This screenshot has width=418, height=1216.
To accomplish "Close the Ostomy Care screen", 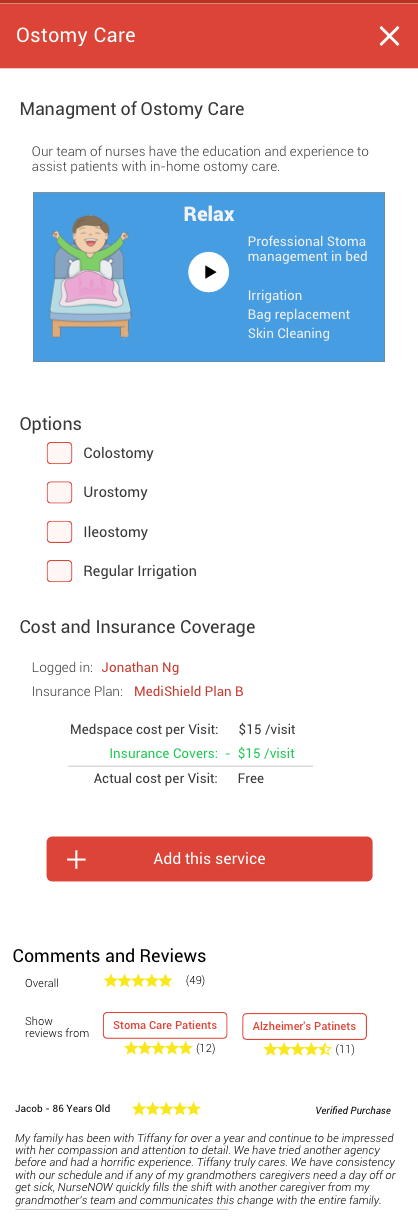I will pyautogui.click(x=389, y=37).
